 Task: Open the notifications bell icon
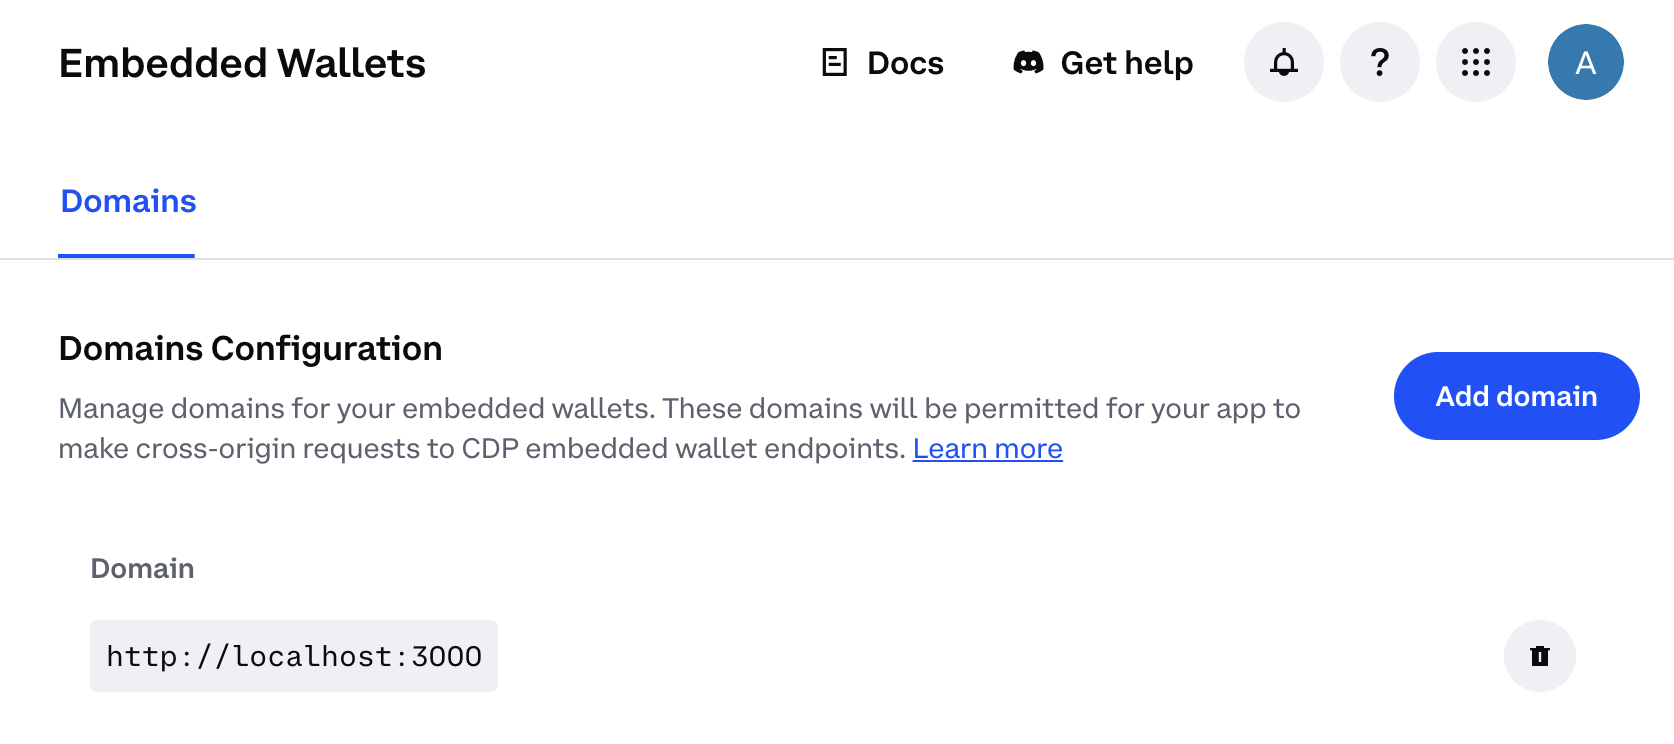[x=1283, y=62]
